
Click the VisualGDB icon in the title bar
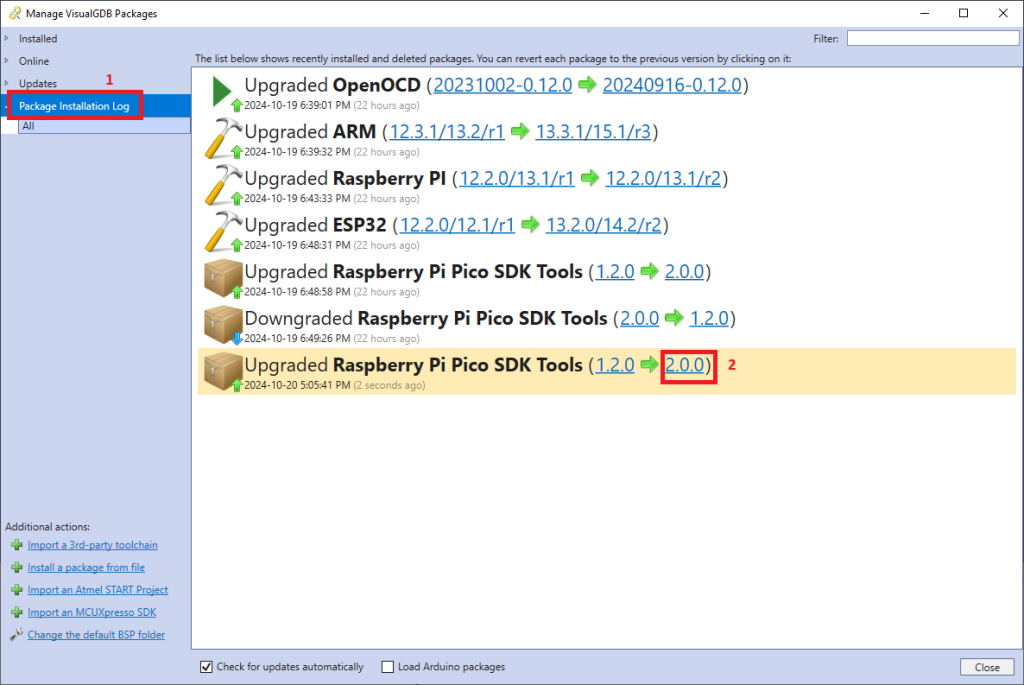[14, 13]
